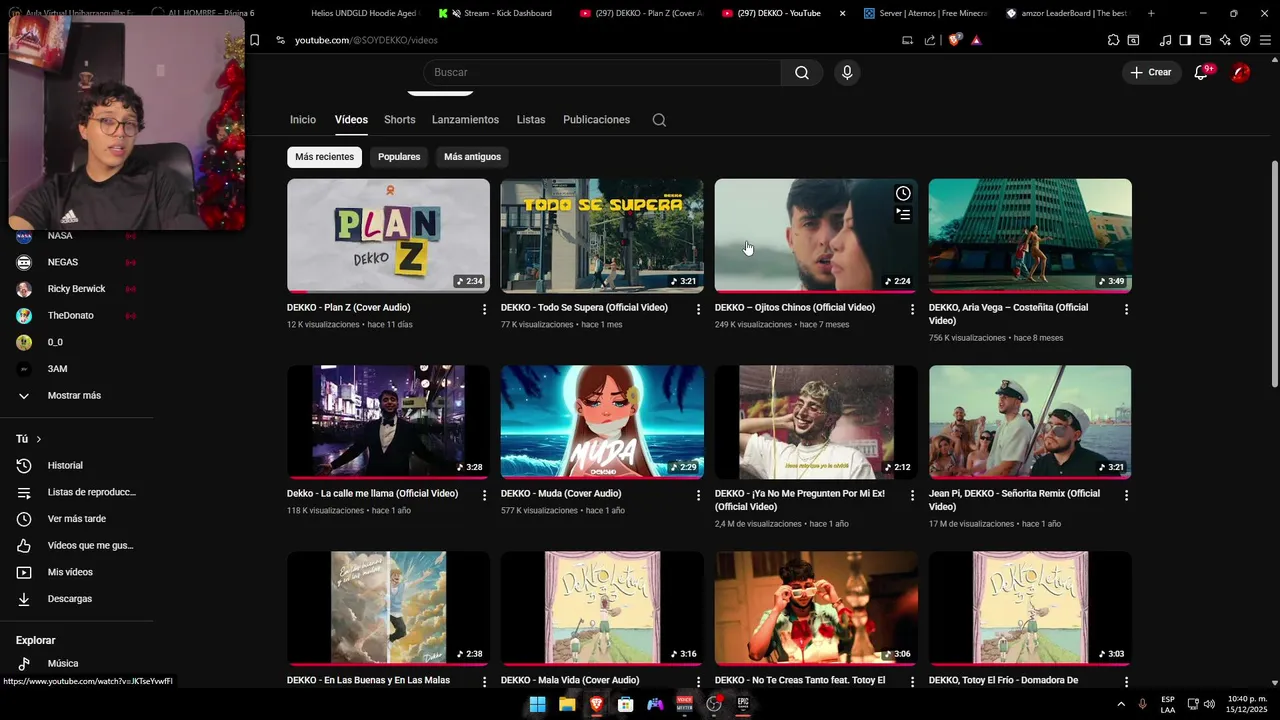
Task: Open options menu for Costeñita video
Action: click(x=1126, y=309)
